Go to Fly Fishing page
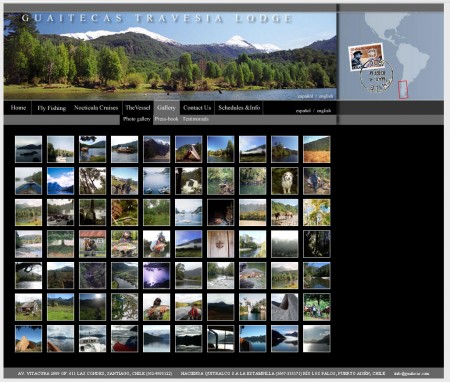The image size is (450, 382). 51,108
